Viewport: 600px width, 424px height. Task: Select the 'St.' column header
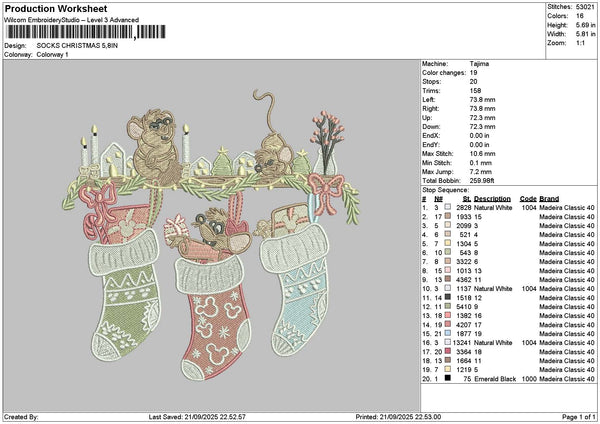click(x=467, y=199)
